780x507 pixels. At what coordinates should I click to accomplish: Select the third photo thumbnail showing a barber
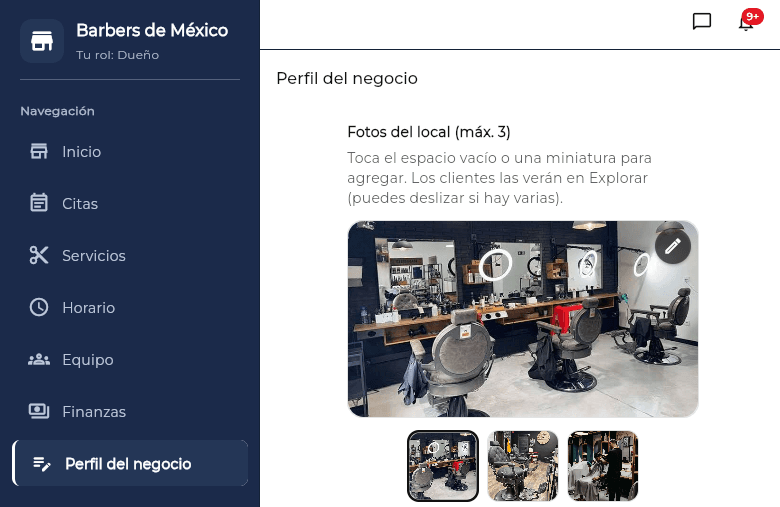click(x=603, y=466)
